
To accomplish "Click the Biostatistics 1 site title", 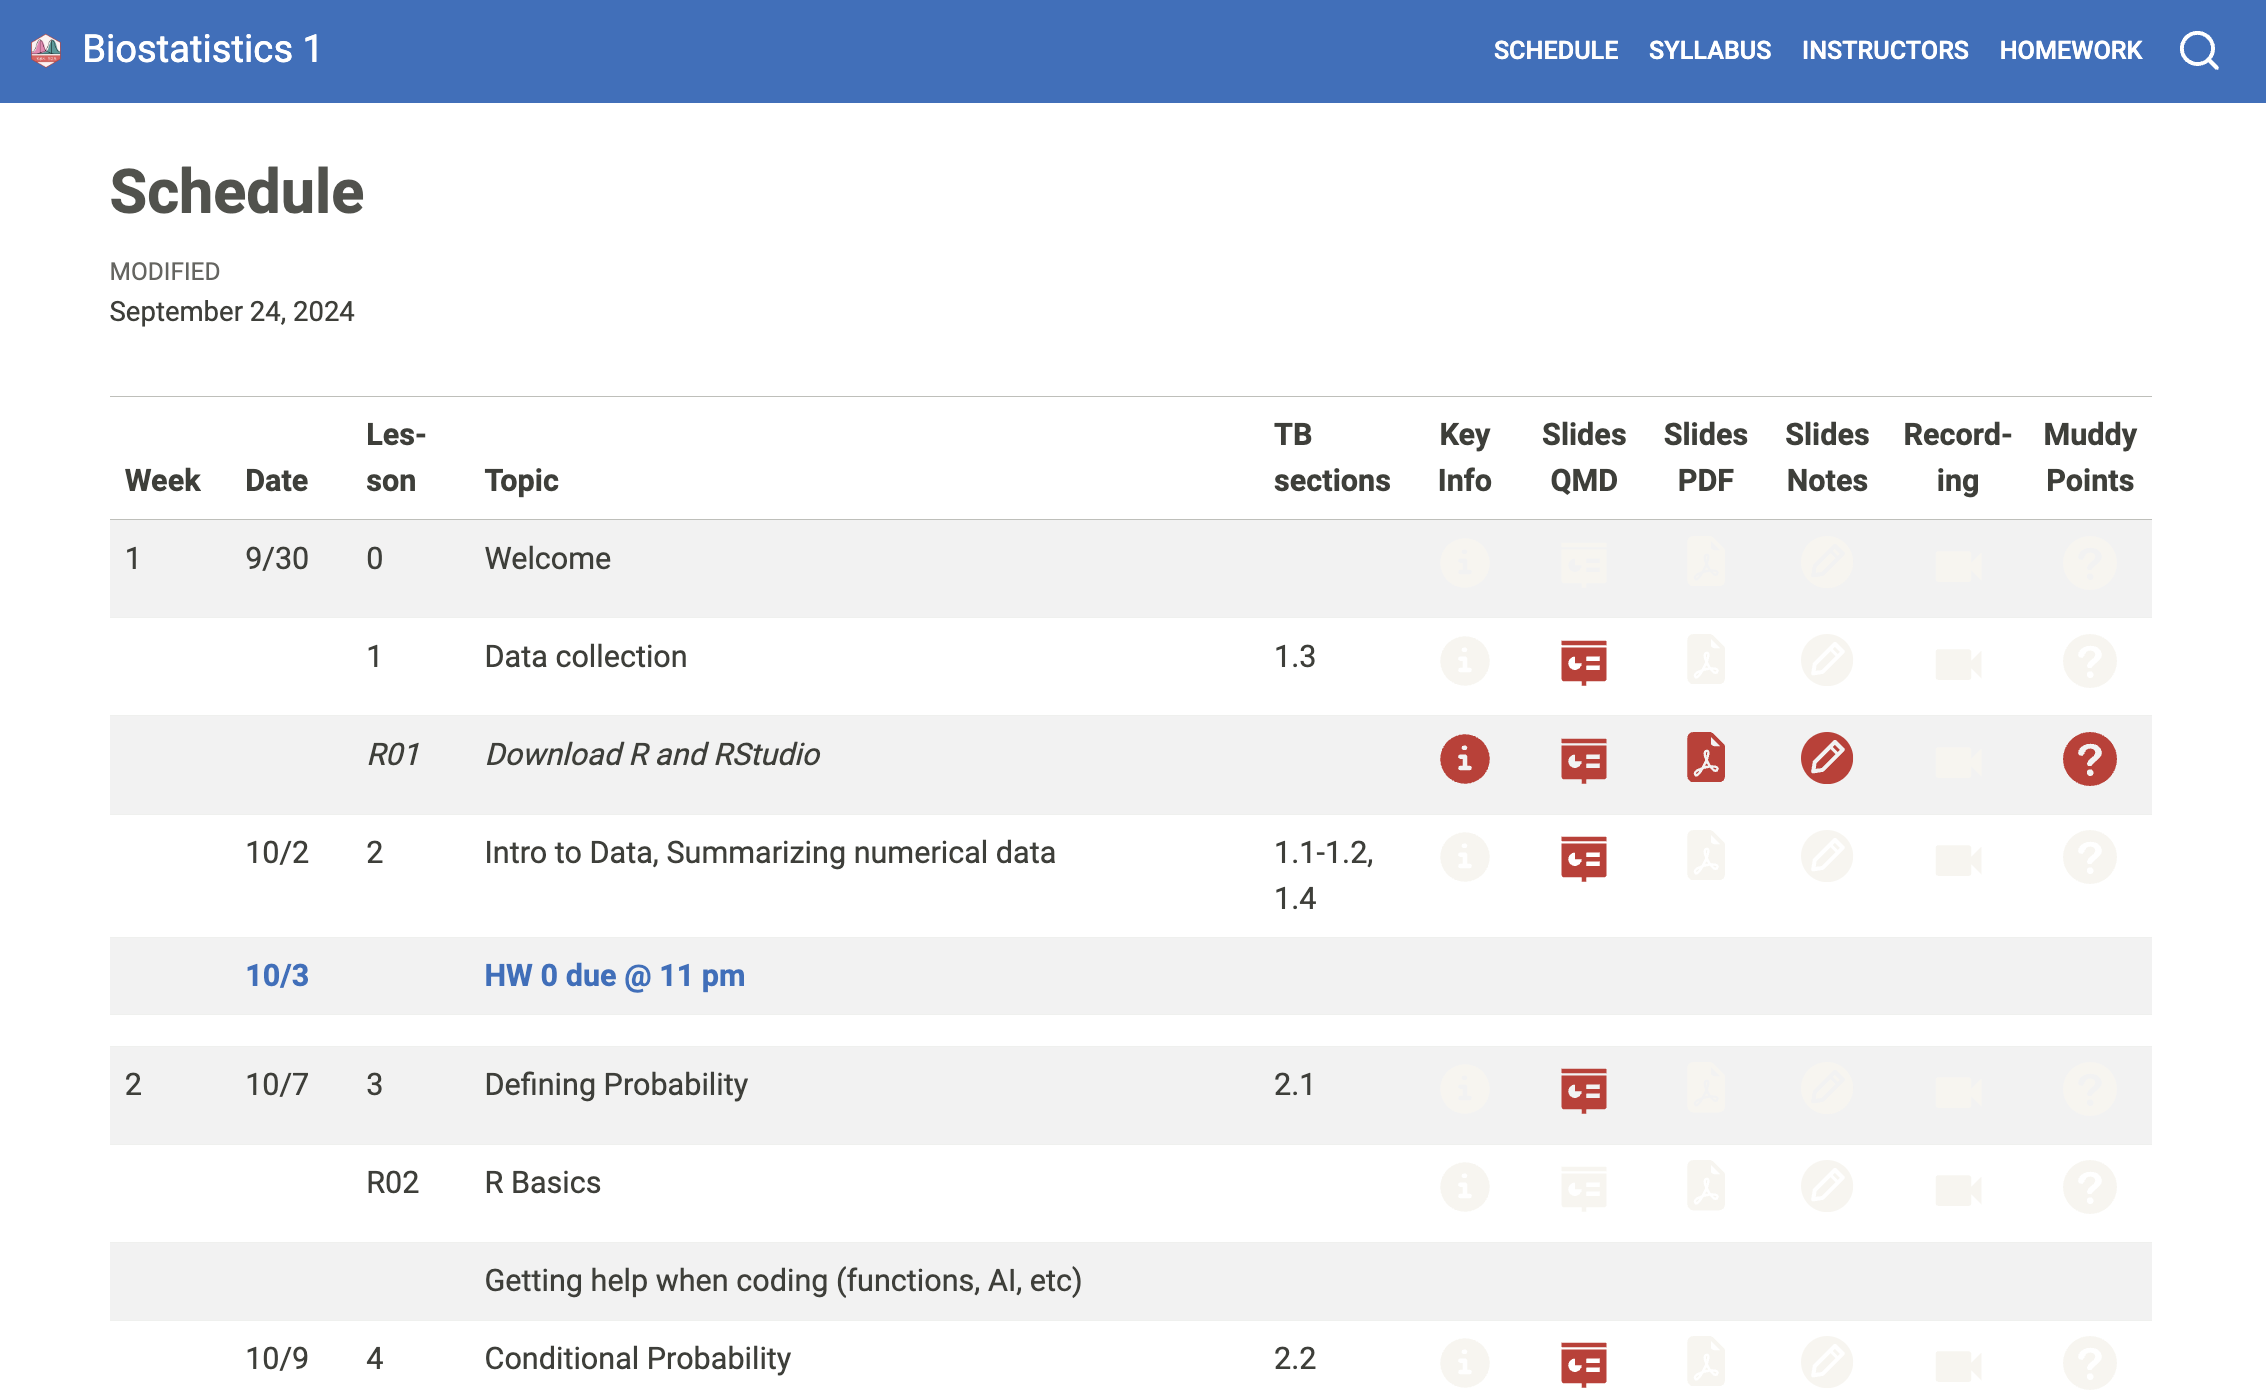I will coord(201,50).
